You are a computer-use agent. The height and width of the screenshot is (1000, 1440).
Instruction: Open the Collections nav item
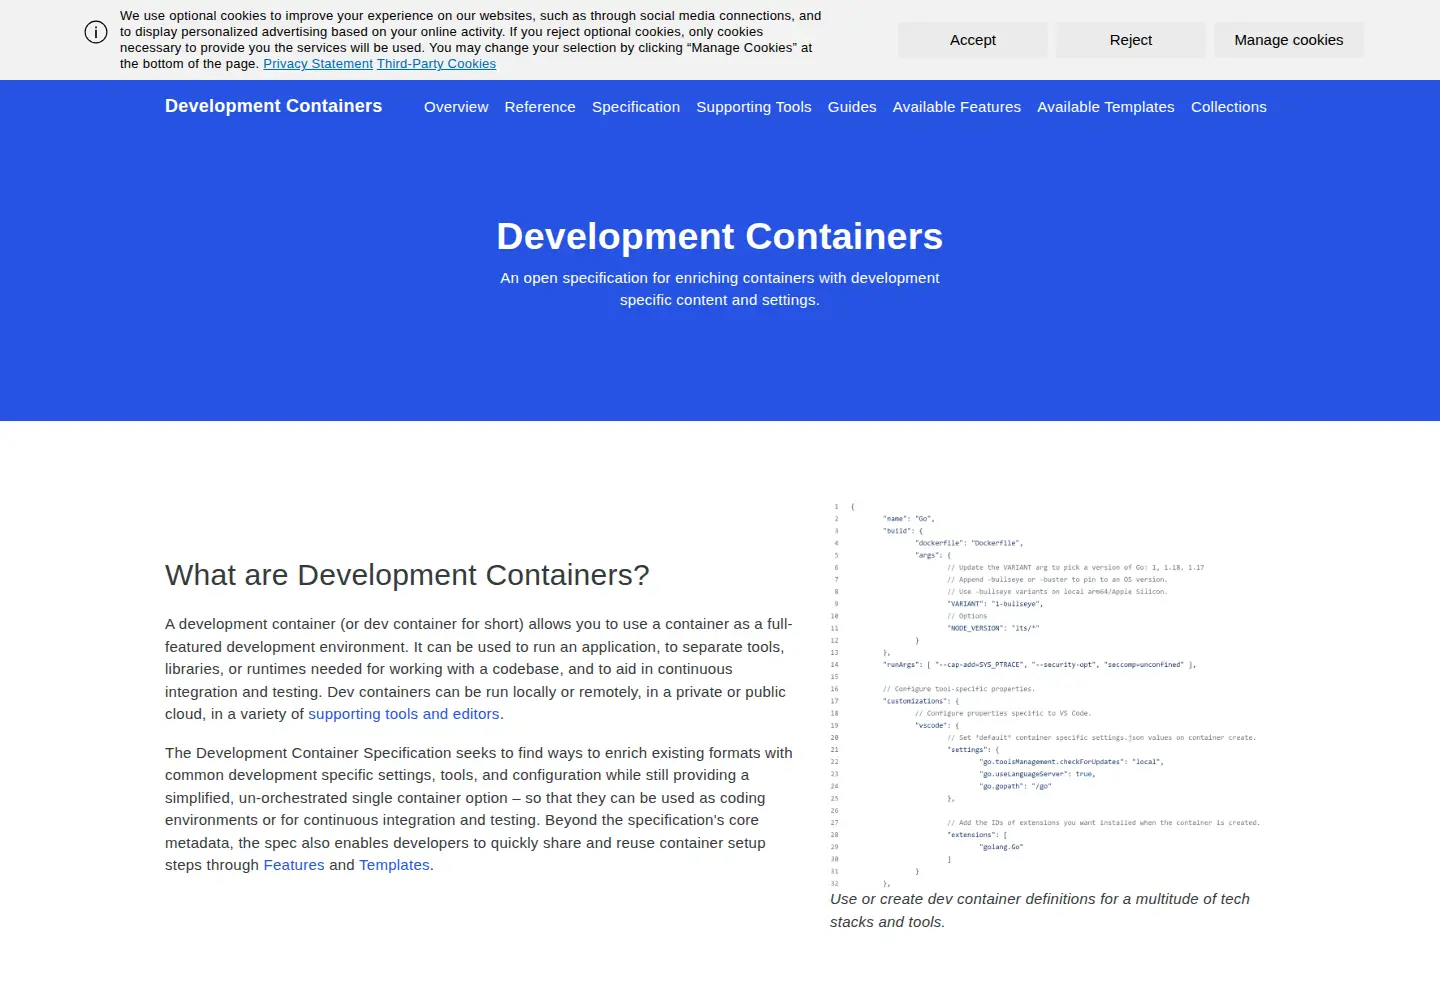click(x=1229, y=107)
